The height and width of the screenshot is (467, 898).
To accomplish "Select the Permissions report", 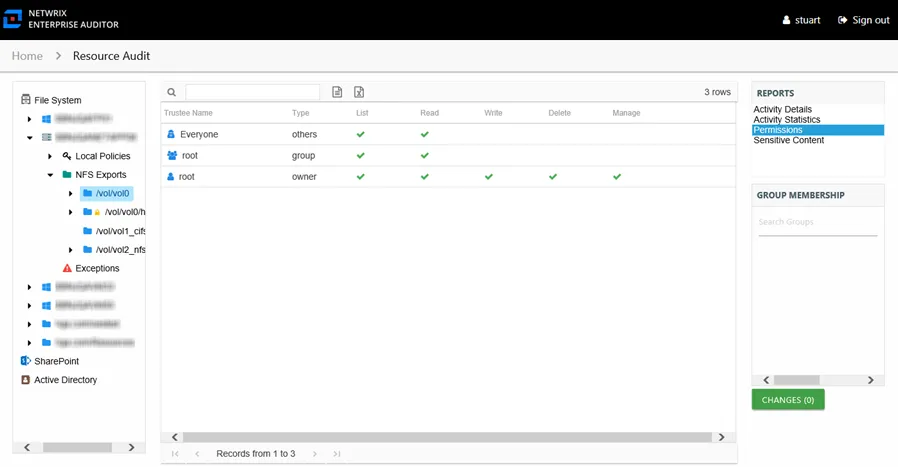I will pyautogui.click(x=818, y=130).
